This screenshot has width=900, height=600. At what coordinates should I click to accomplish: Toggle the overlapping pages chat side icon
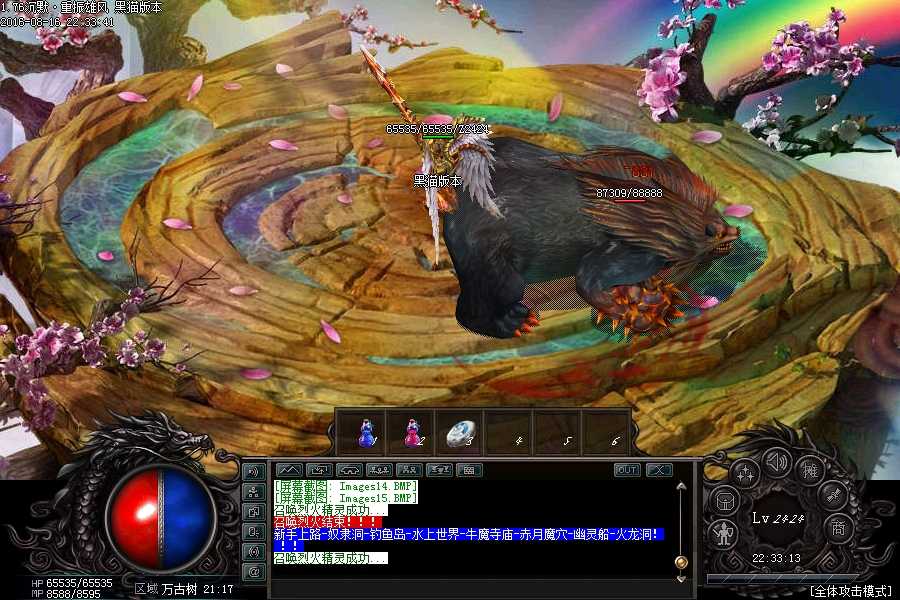click(x=254, y=512)
